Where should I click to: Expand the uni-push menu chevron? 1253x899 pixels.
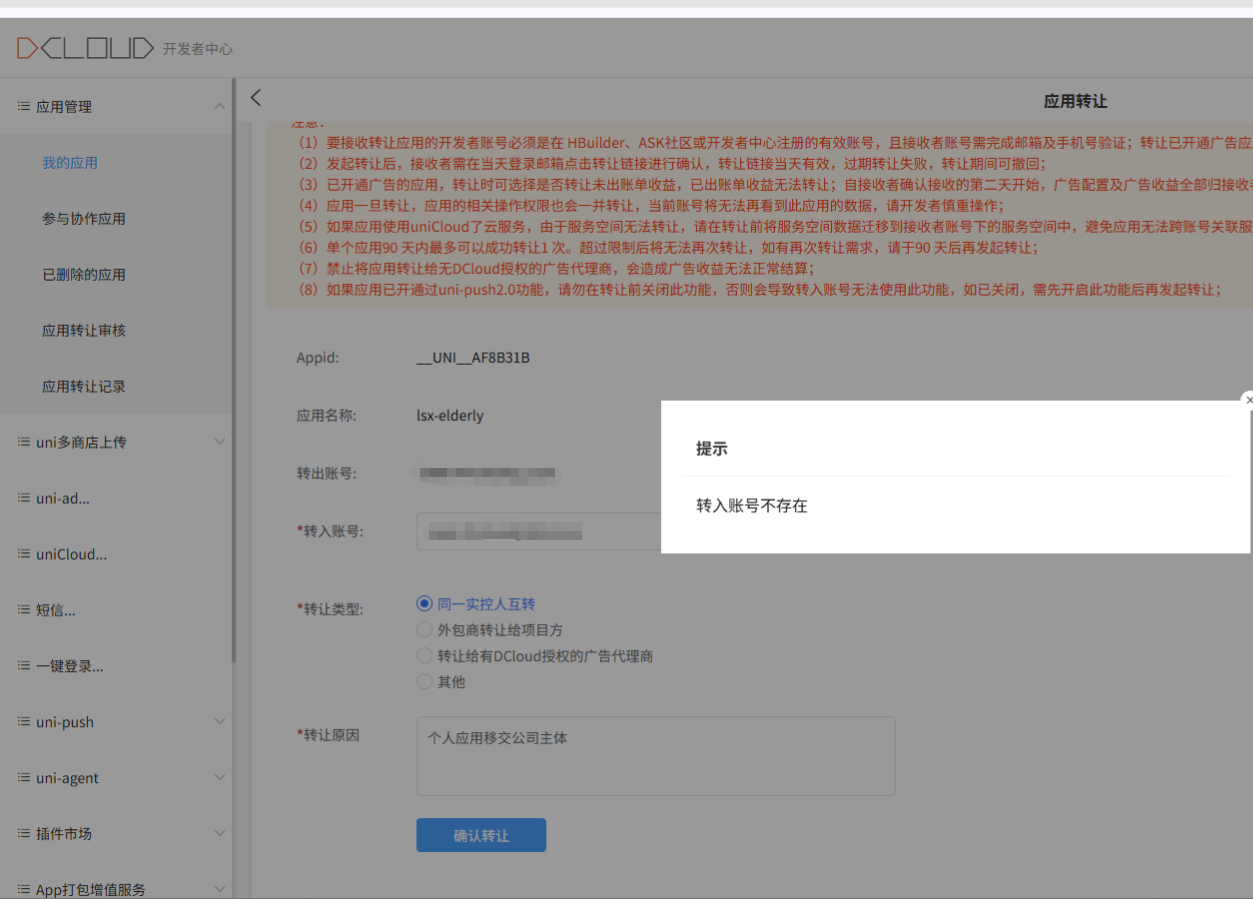tap(220, 722)
